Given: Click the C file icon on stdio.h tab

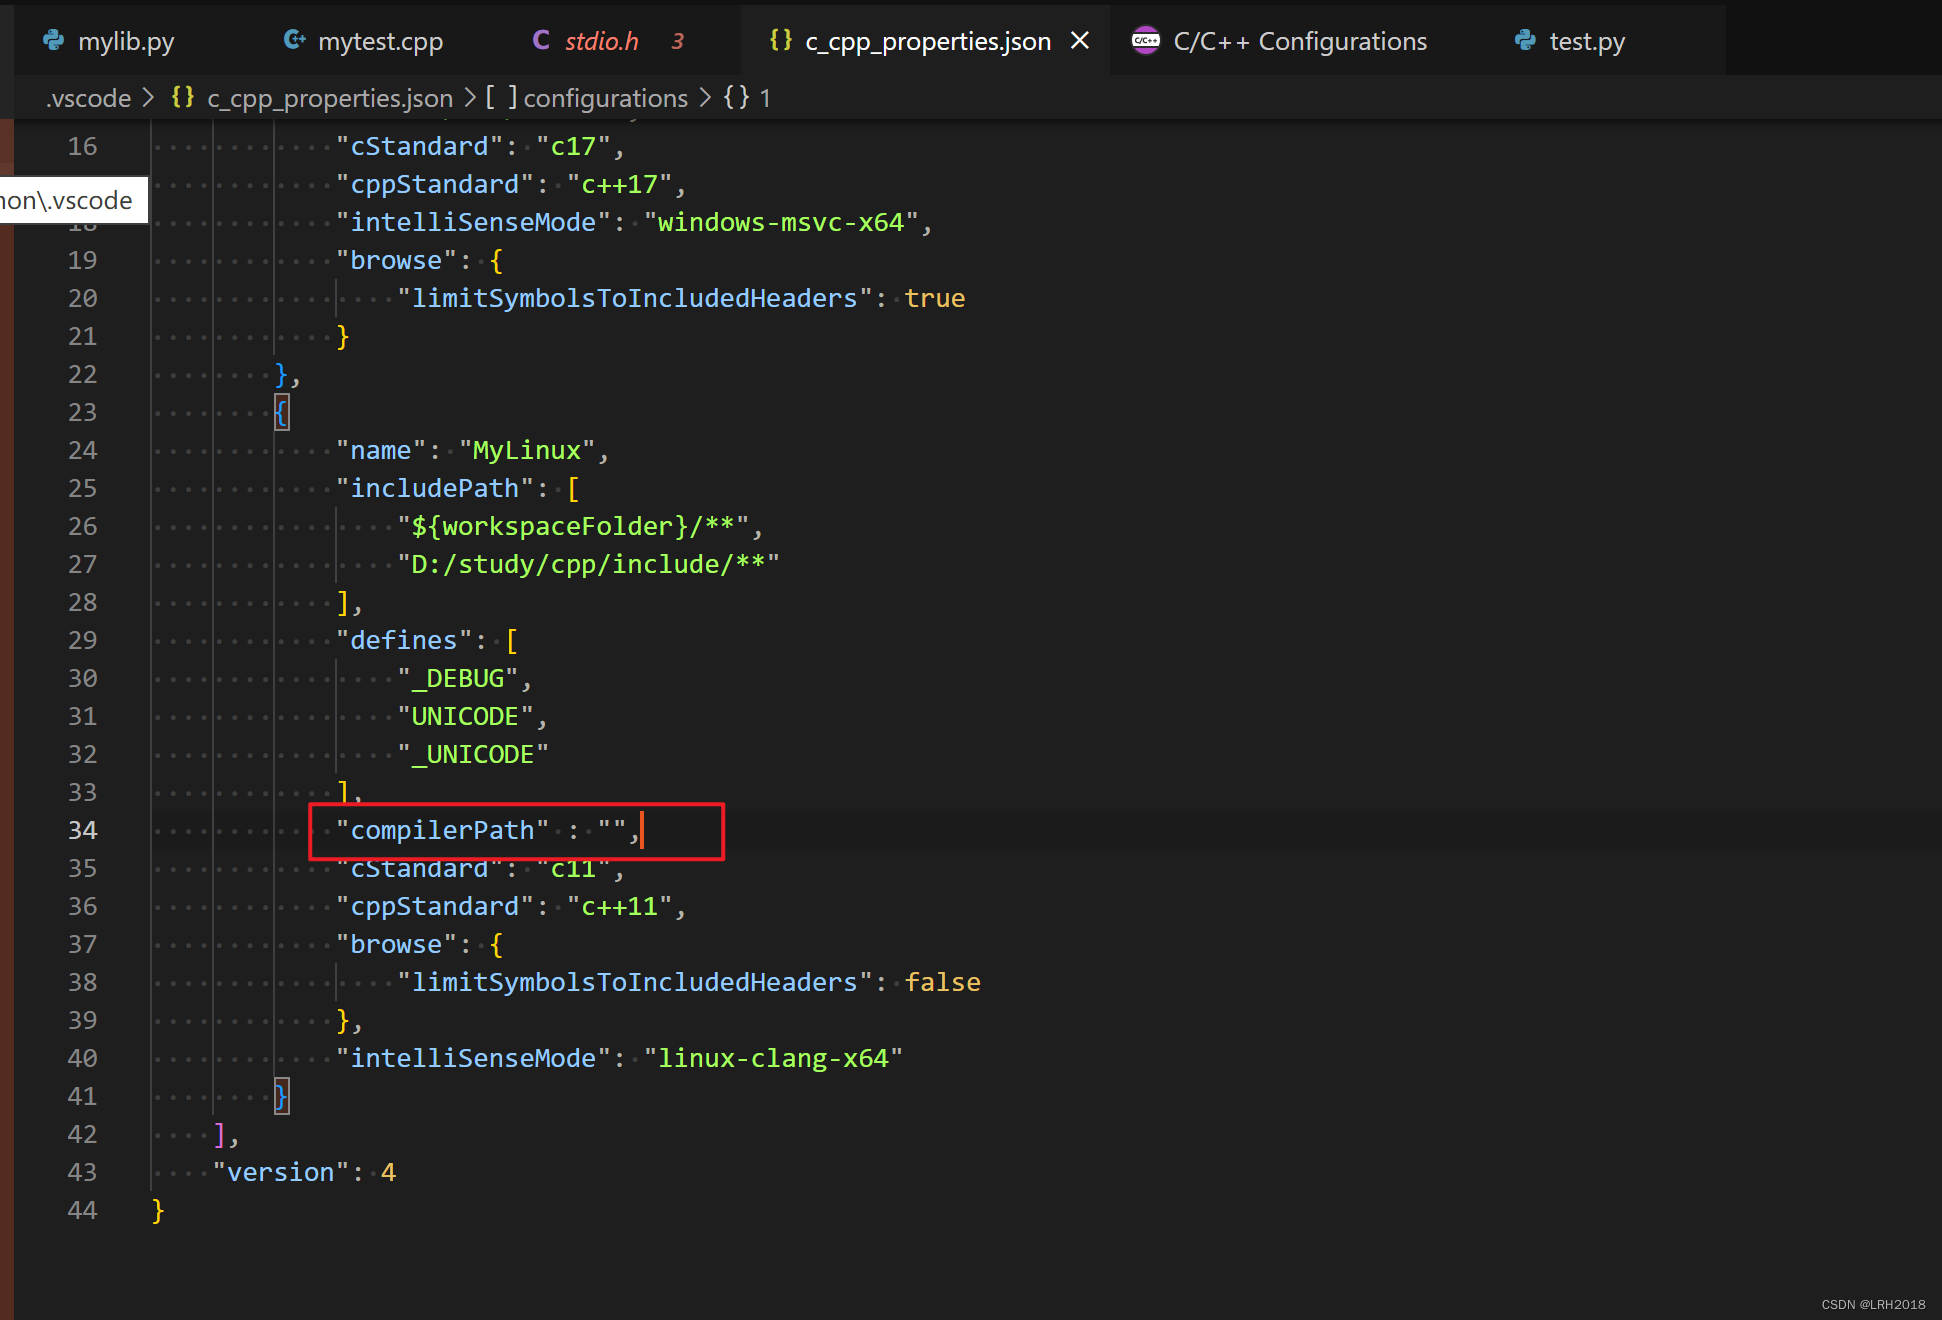Looking at the screenshot, I should tap(541, 40).
